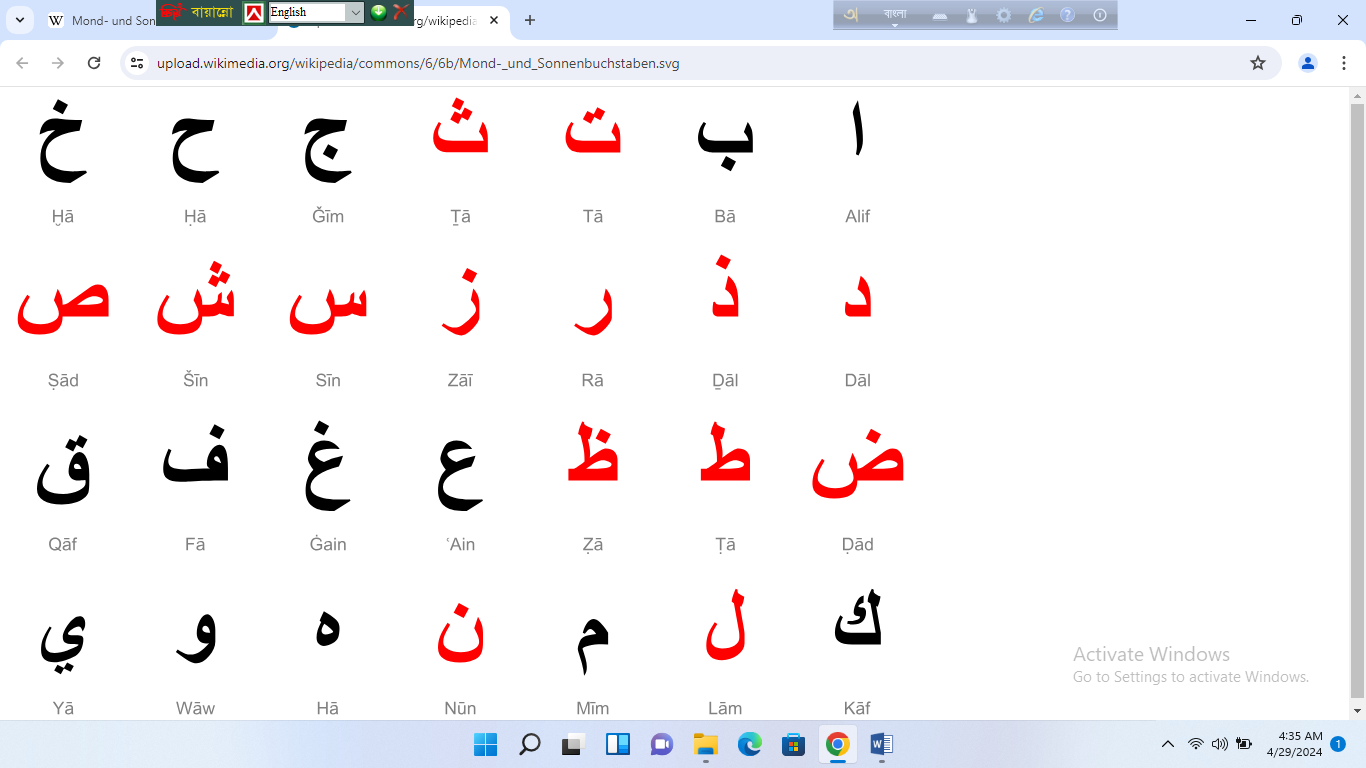Close the current wikimedia tab
1366x768 pixels.
[494, 20]
